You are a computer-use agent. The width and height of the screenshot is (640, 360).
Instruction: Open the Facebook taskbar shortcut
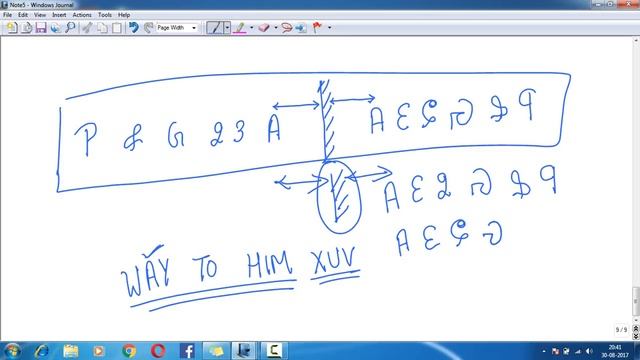point(187,351)
